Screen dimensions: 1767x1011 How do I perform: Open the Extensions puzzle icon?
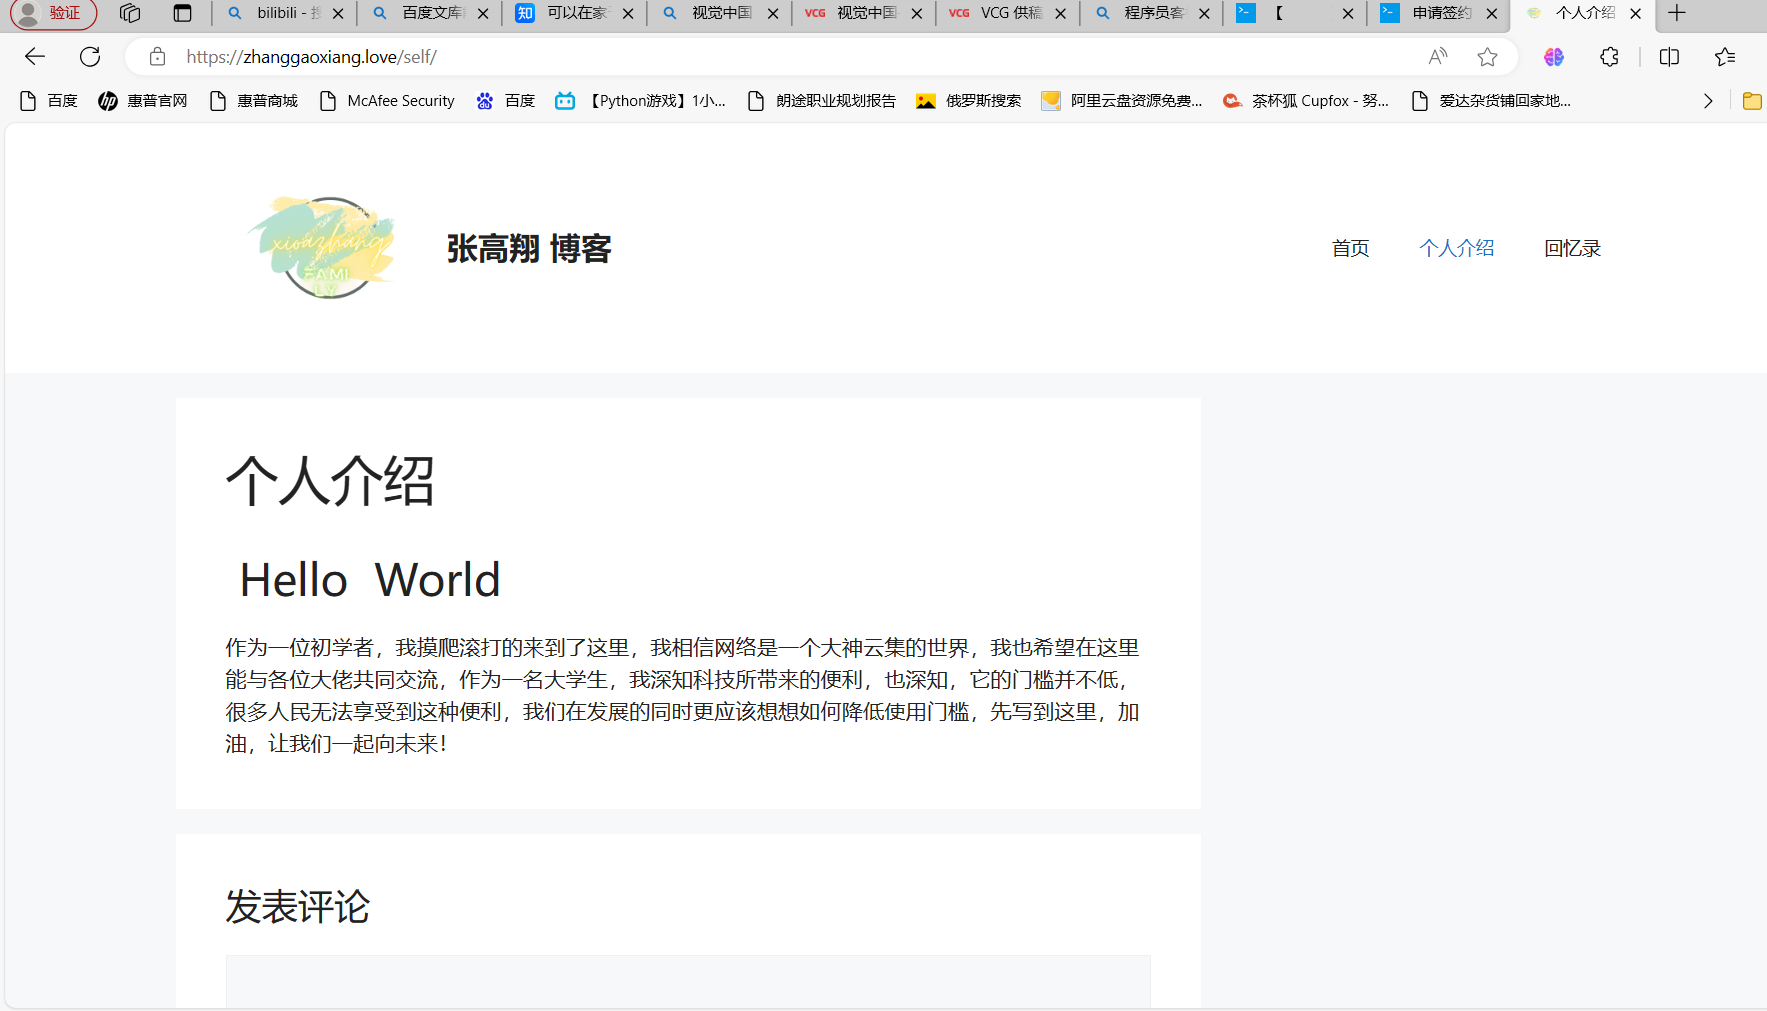(1609, 57)
